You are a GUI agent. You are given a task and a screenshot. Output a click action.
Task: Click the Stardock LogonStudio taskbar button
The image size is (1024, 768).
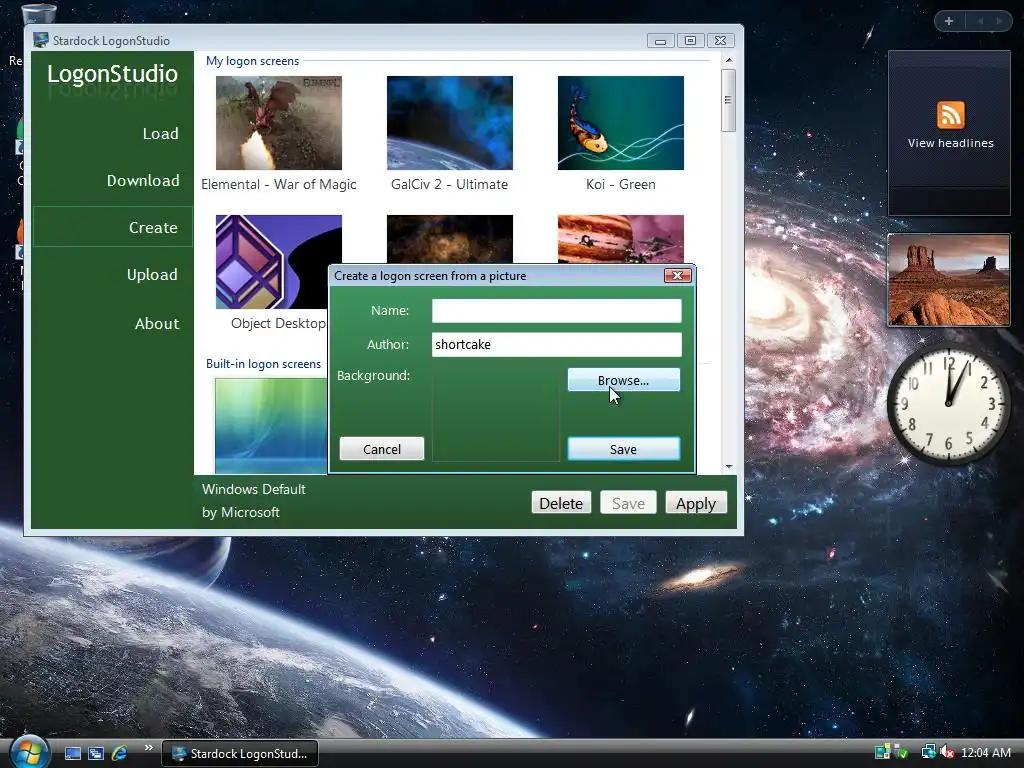[x=240, y=754]
